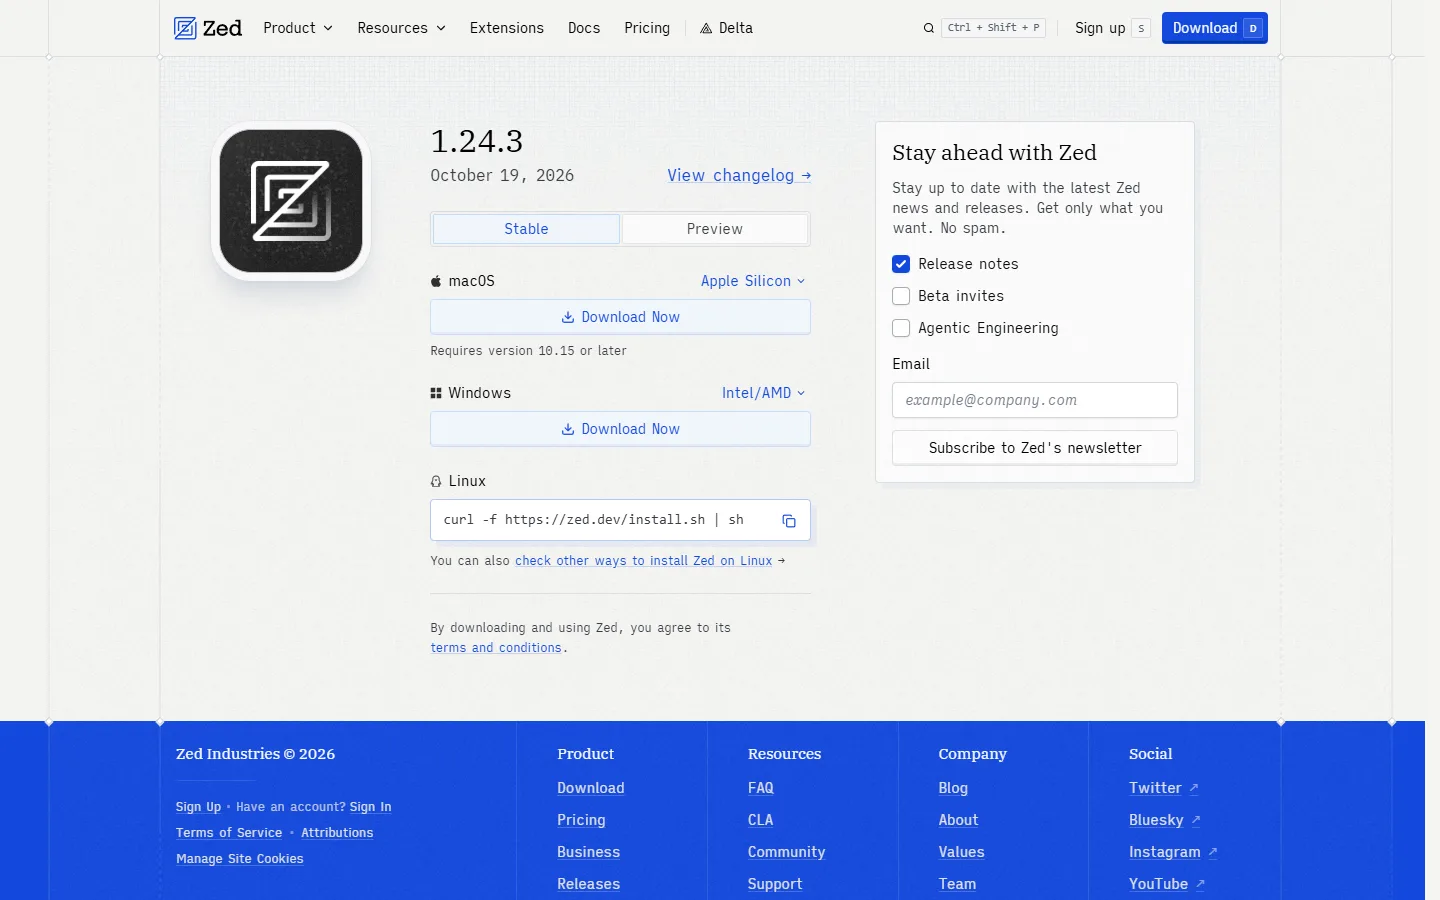Open Terms of Service in the footer
This screenshot has width=1440, height=900.
pyautogui.click(x=229, y=833)
